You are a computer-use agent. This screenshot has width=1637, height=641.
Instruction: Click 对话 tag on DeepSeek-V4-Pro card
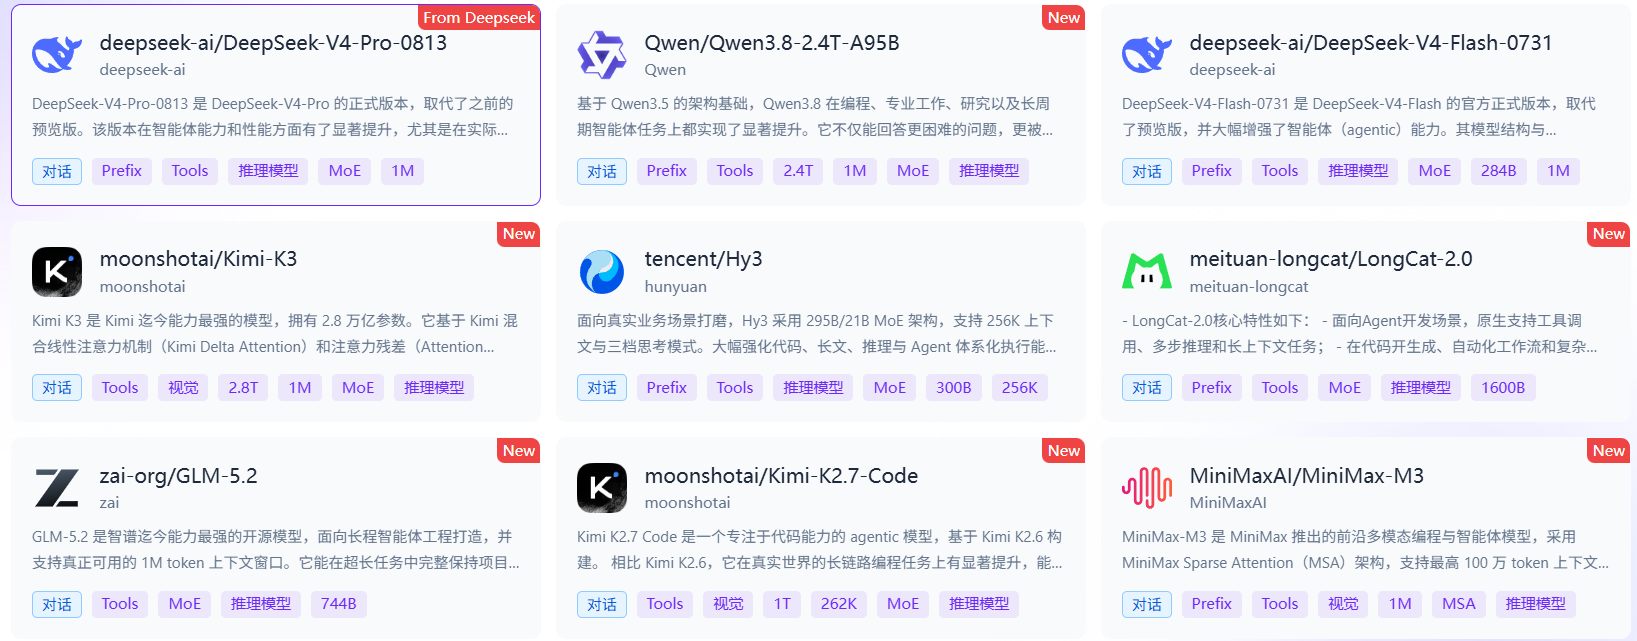click(x=57, y=171)
